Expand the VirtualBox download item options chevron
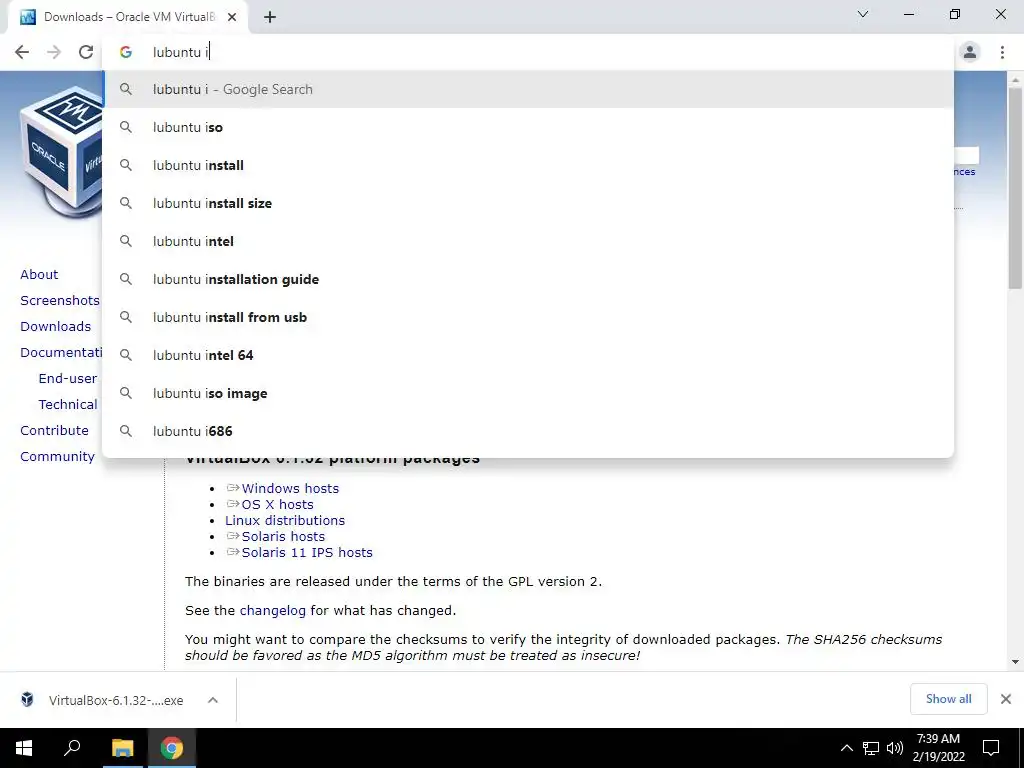Screen dimensions: 1024x768 tap(213, 700)
